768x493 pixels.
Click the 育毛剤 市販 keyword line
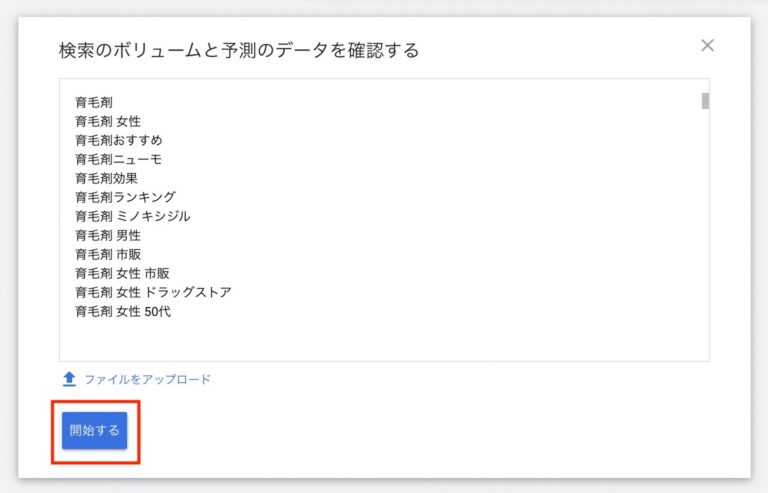[x=107, y=254]
